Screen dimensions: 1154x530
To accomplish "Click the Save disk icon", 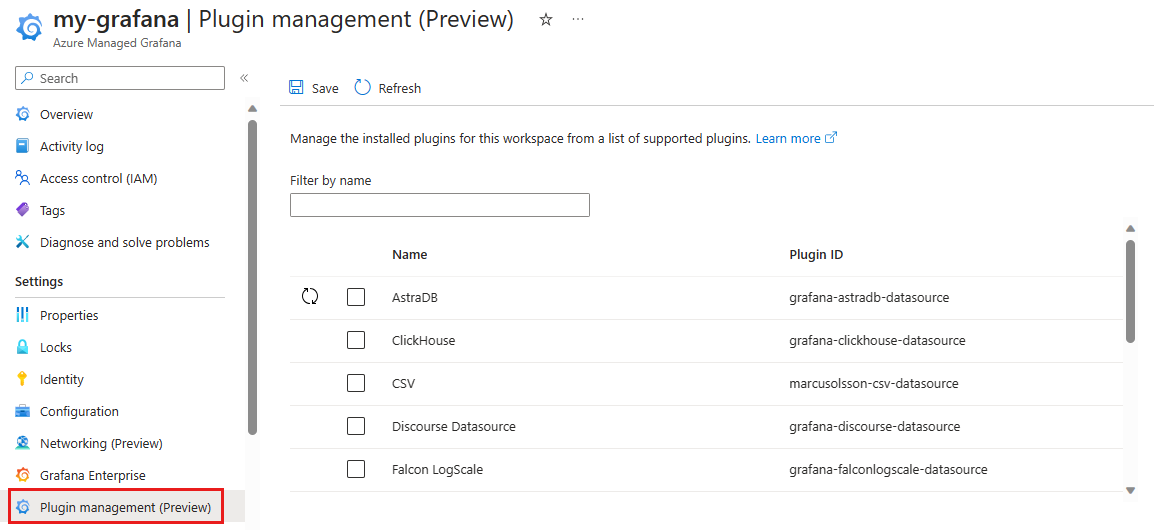I will pyautogui.click(x=297, y=88).
